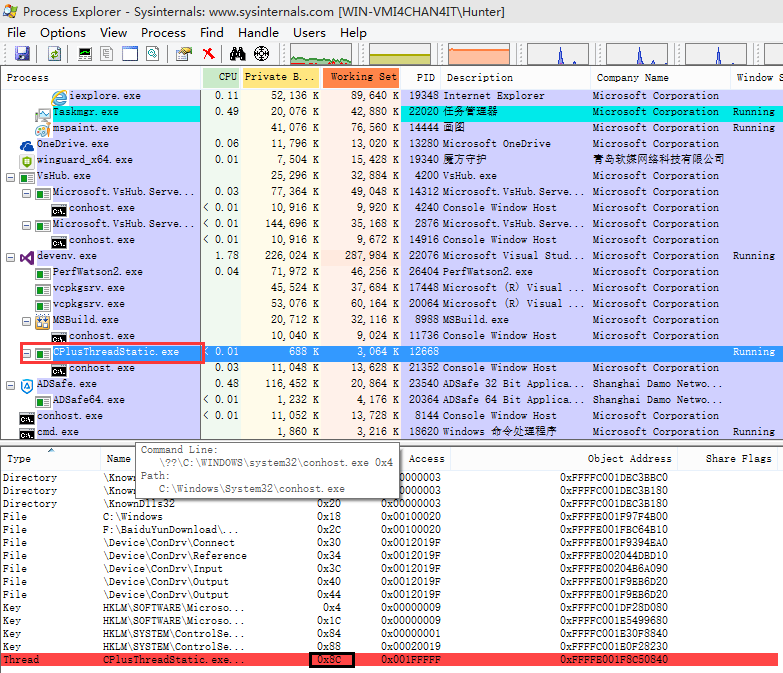
Task: Open the Options menu
Action: pos(63,33)
